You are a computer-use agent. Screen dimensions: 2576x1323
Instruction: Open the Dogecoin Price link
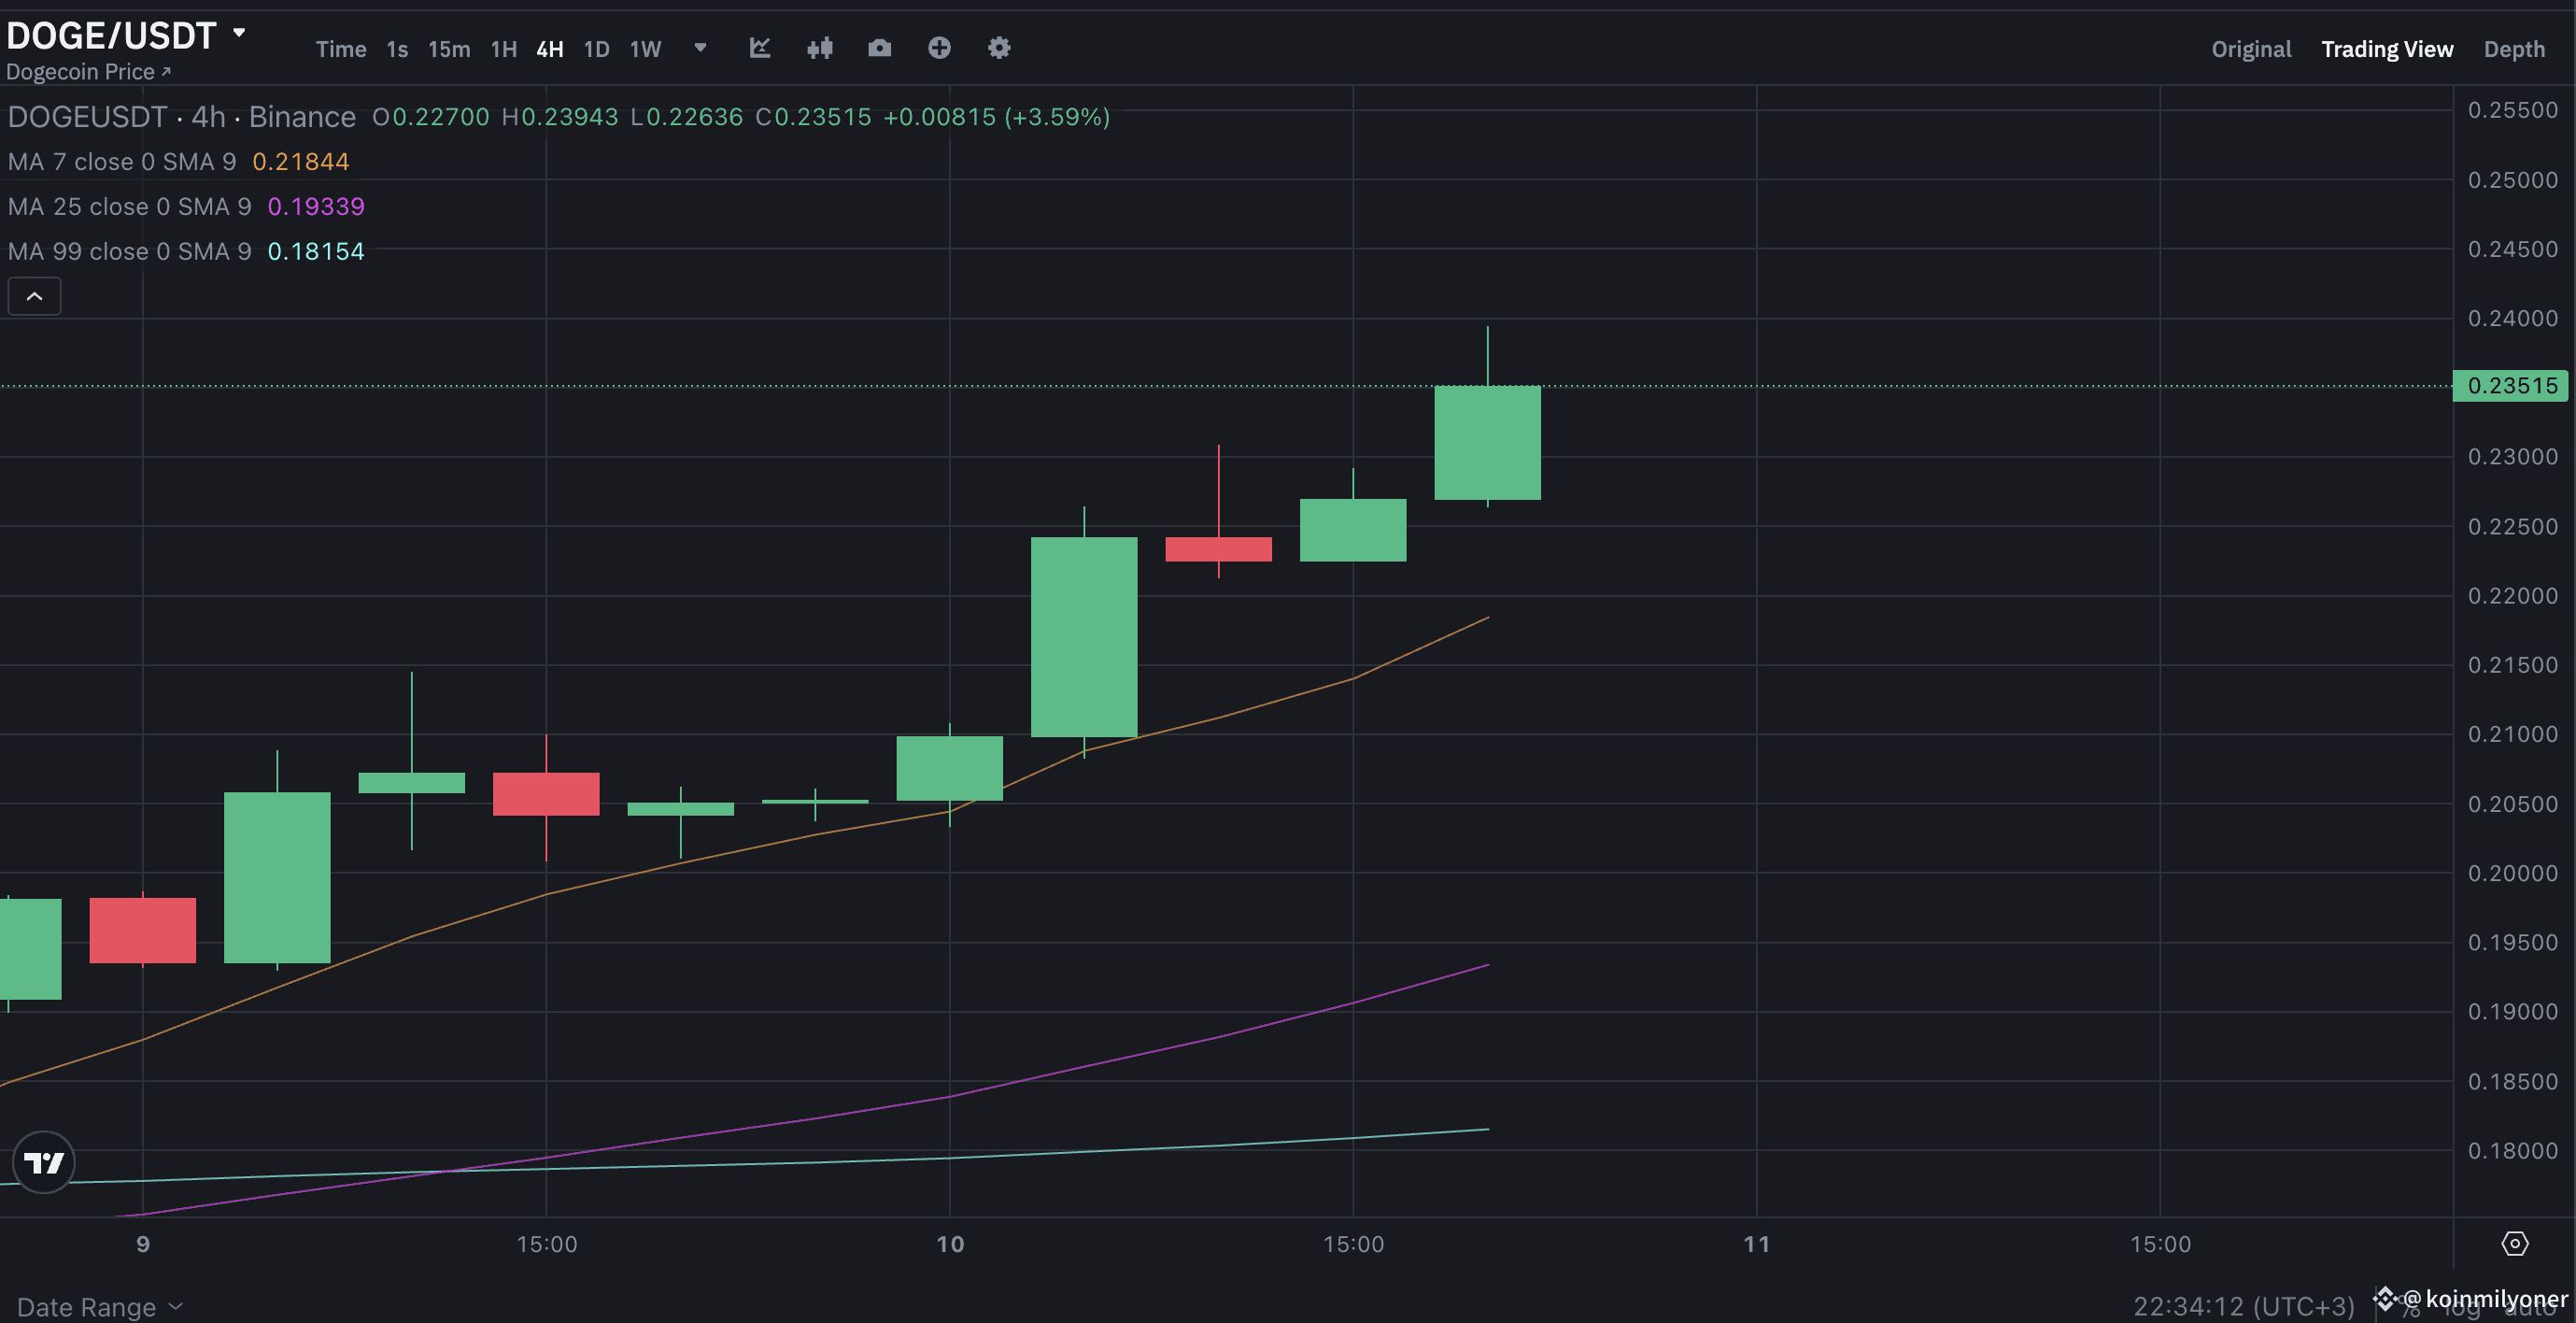88,71
